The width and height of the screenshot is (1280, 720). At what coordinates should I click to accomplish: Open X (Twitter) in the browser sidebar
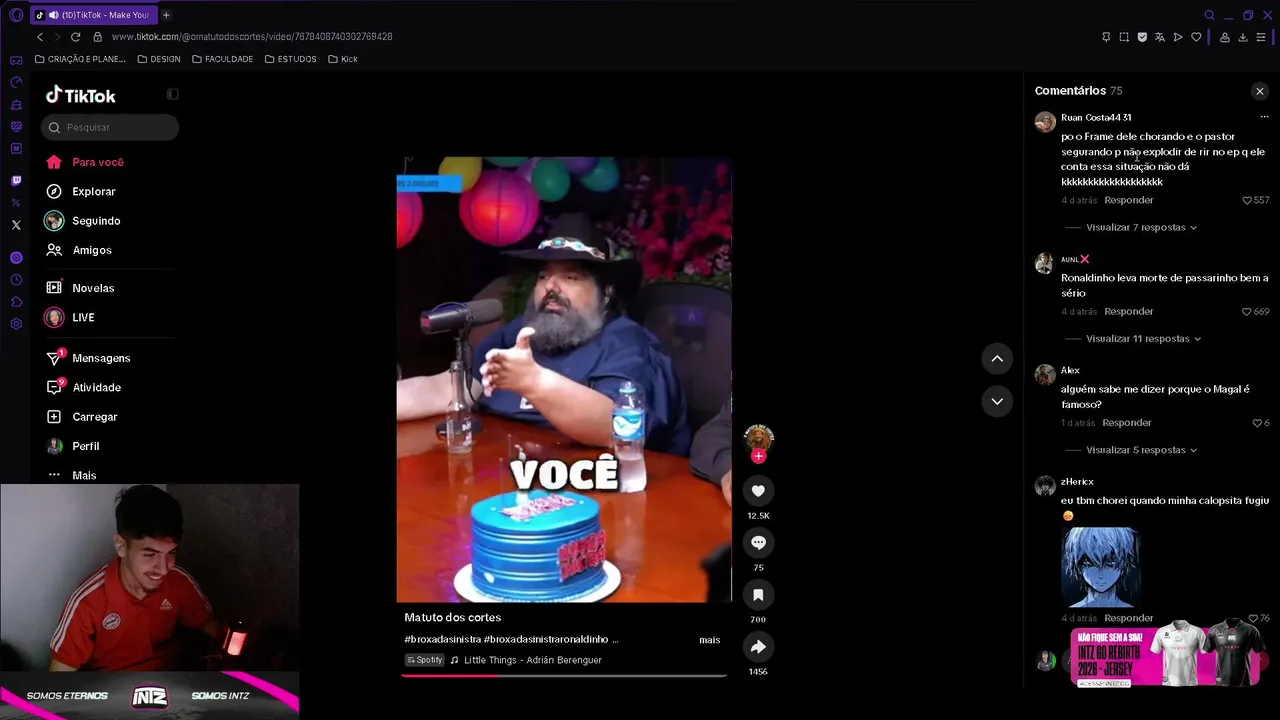[16, 225]
